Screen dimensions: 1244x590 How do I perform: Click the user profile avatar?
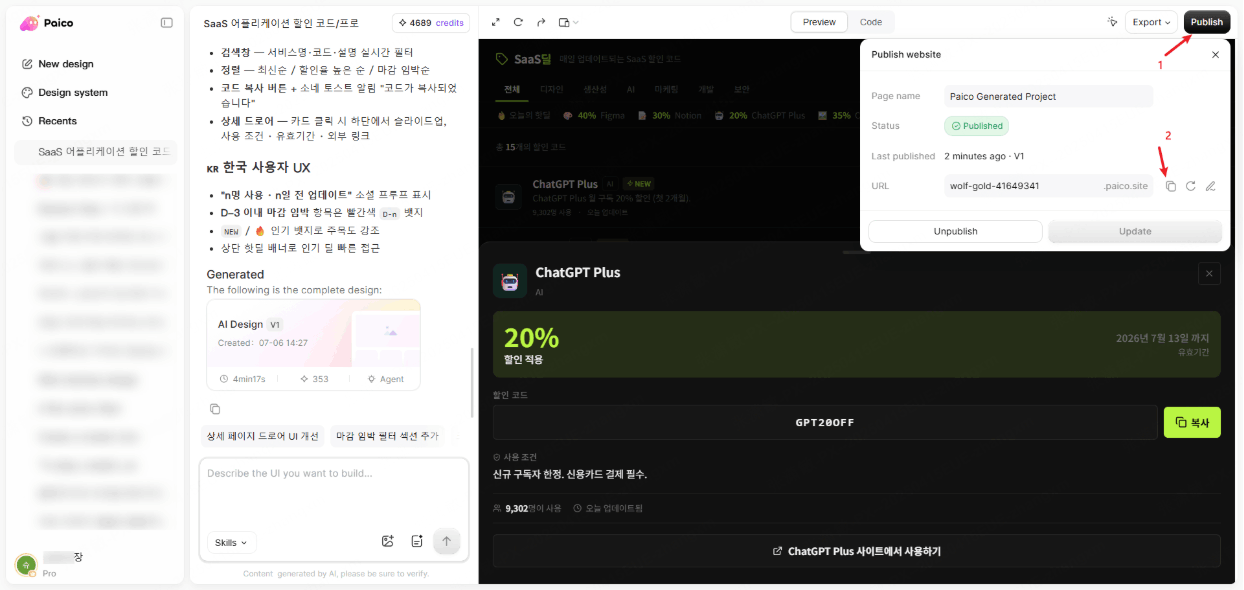[26, 564]
